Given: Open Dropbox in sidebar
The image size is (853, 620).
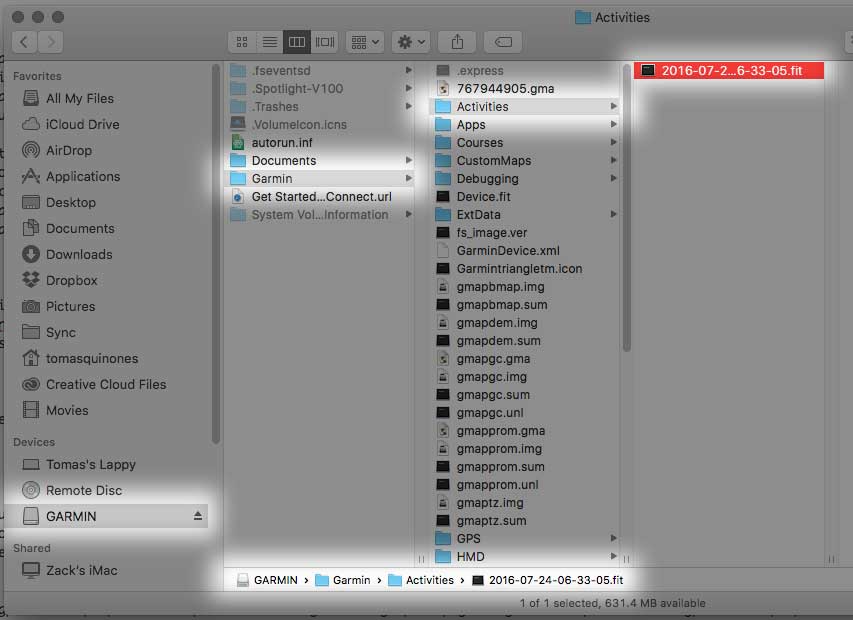Looking at the screenshot, I should (59, 281).
